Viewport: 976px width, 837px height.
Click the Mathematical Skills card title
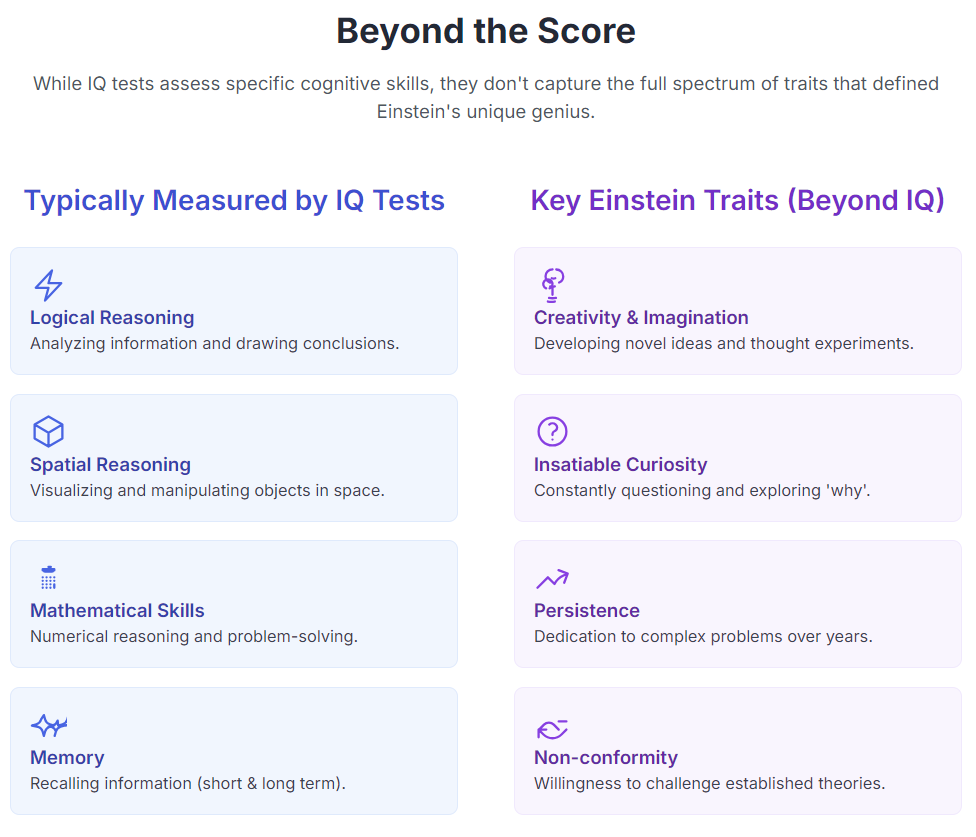[117, 611]
